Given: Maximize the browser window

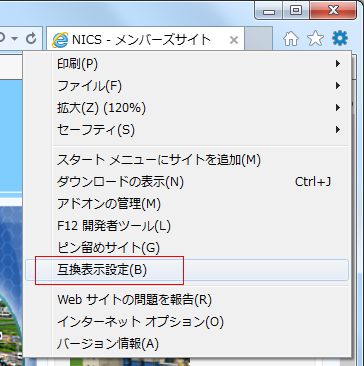Looking at the screenshot, I should pyautogui.click(x=296, y=11).
